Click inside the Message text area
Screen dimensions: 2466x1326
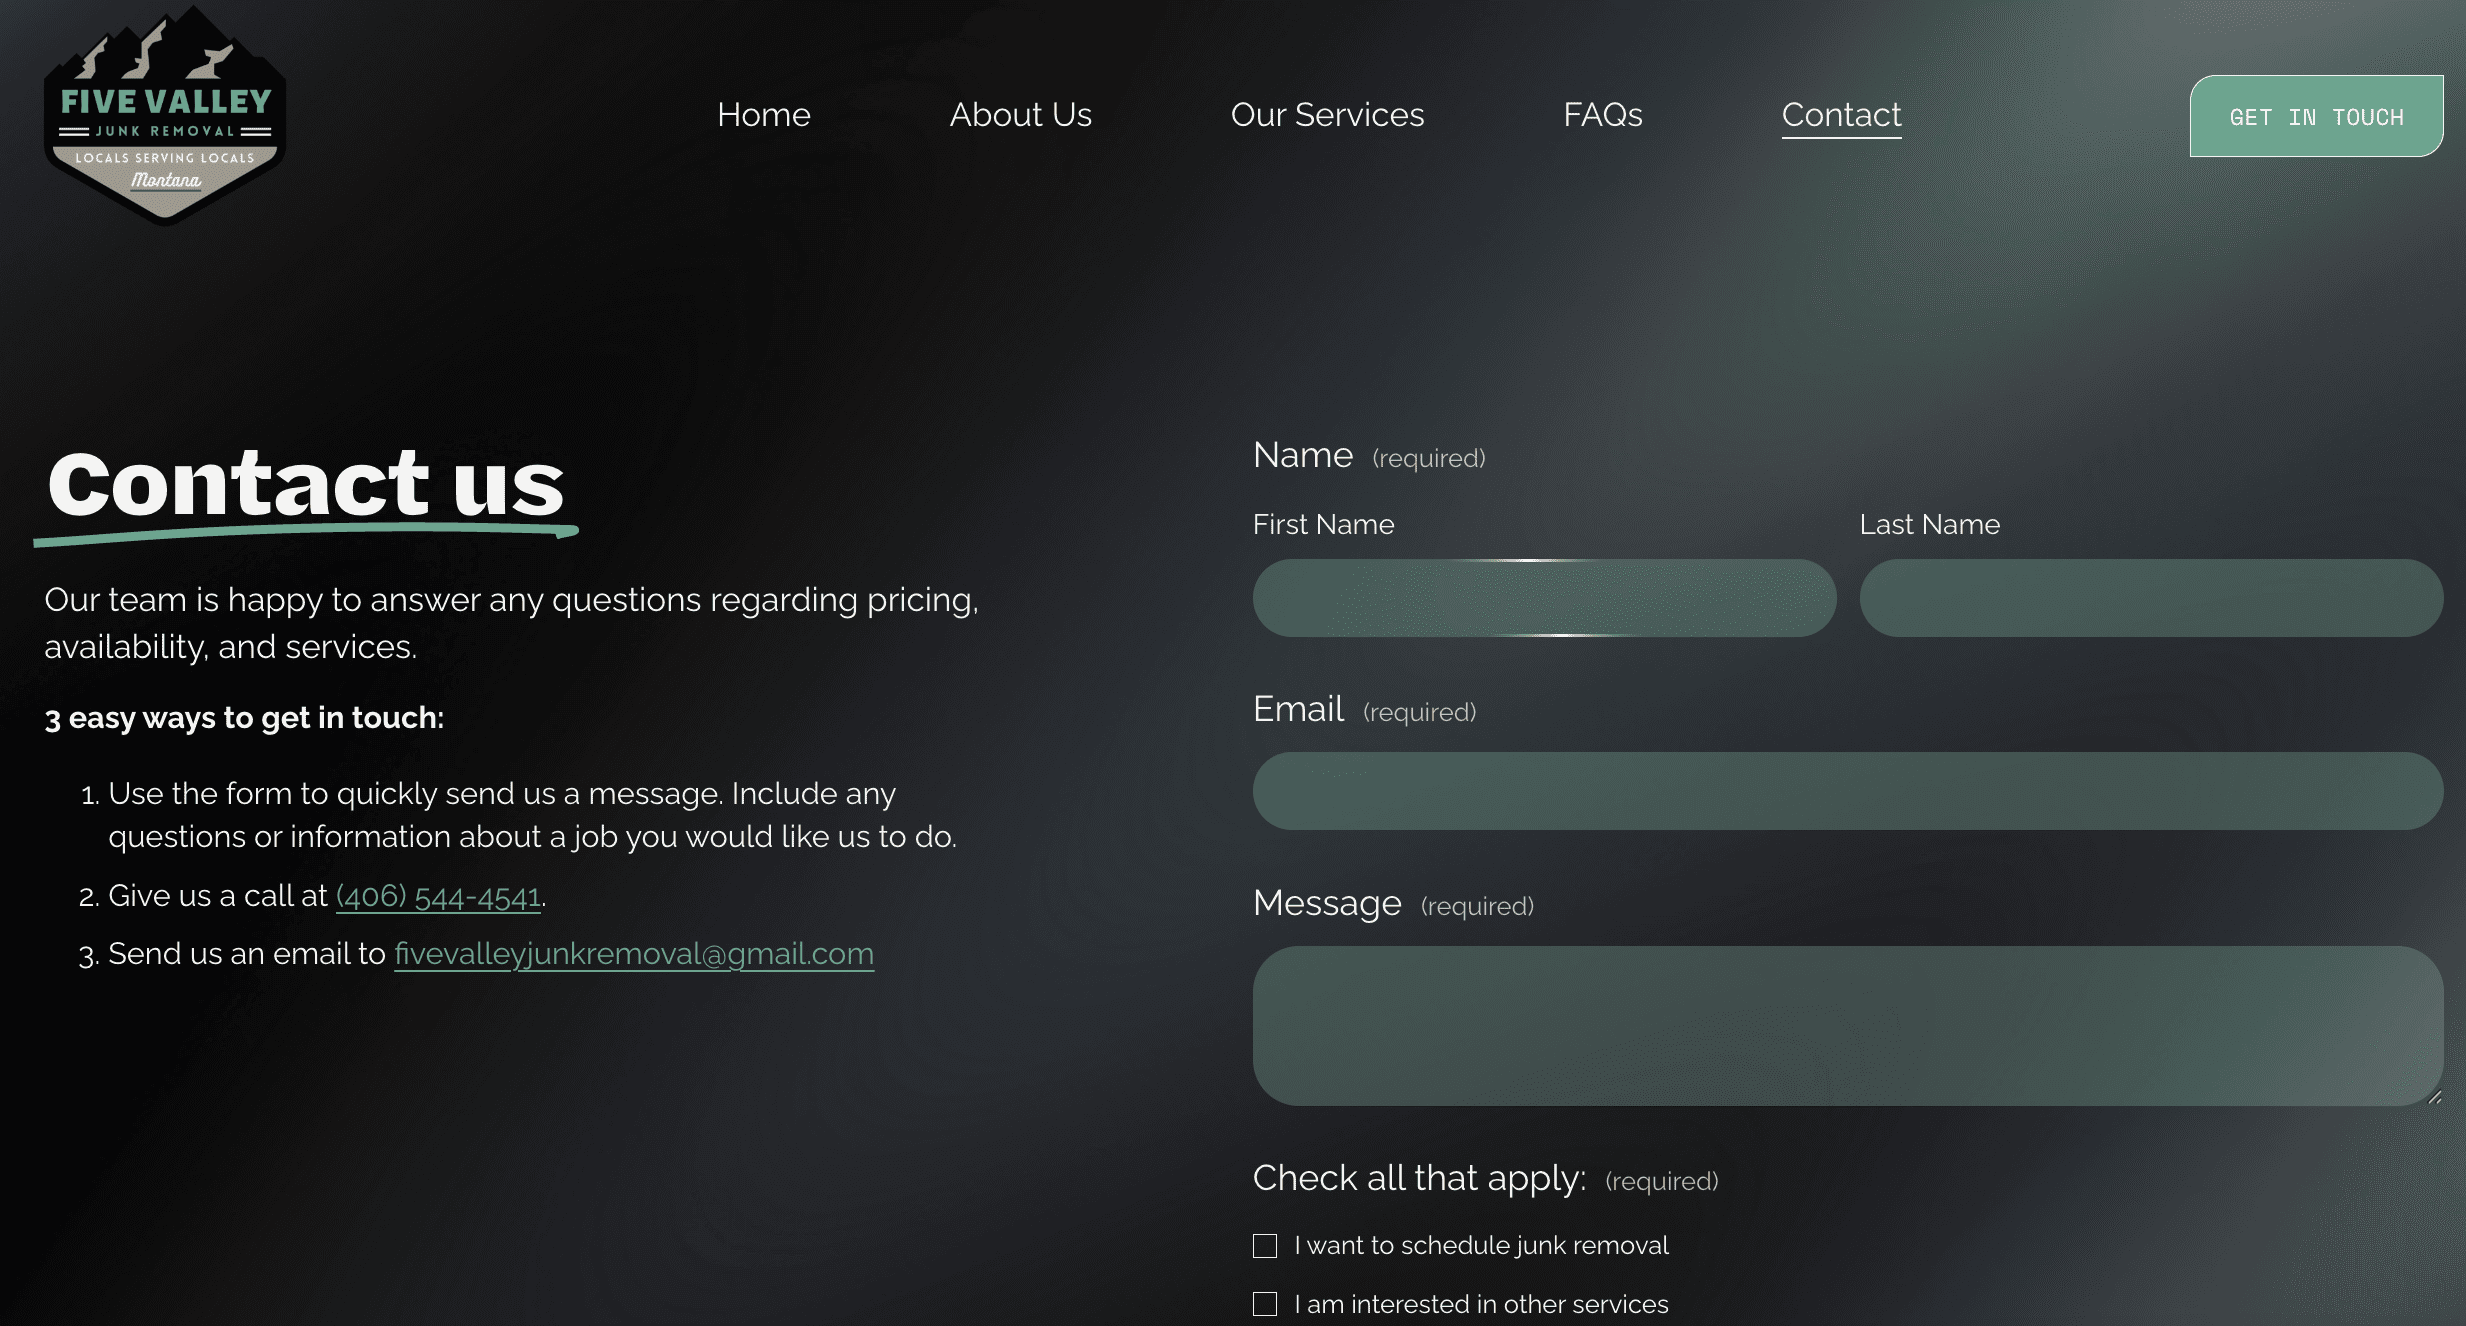(1847, 1025)
